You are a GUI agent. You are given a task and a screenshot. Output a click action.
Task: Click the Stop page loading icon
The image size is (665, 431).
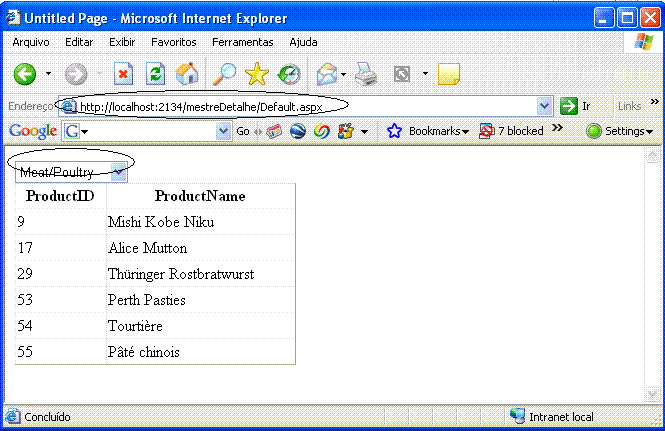(123, 74)
